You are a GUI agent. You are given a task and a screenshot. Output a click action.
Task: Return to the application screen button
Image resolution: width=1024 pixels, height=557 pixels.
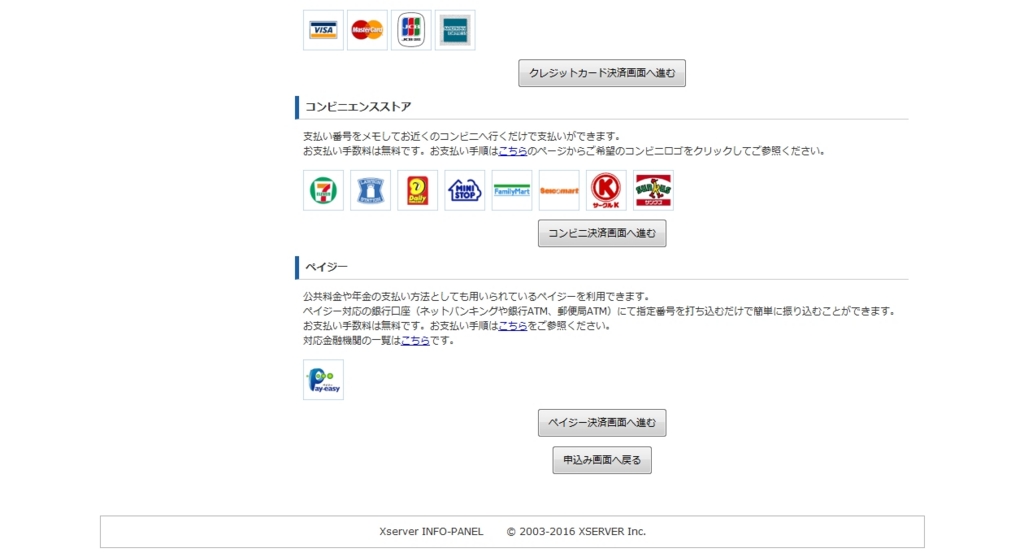(x=602, y=460)
